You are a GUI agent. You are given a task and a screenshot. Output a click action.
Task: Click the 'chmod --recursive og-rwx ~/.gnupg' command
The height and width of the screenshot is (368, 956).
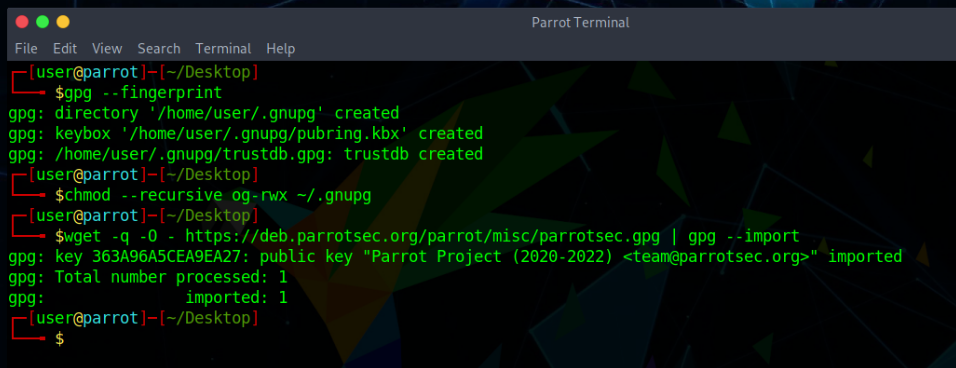click(218, 196)
